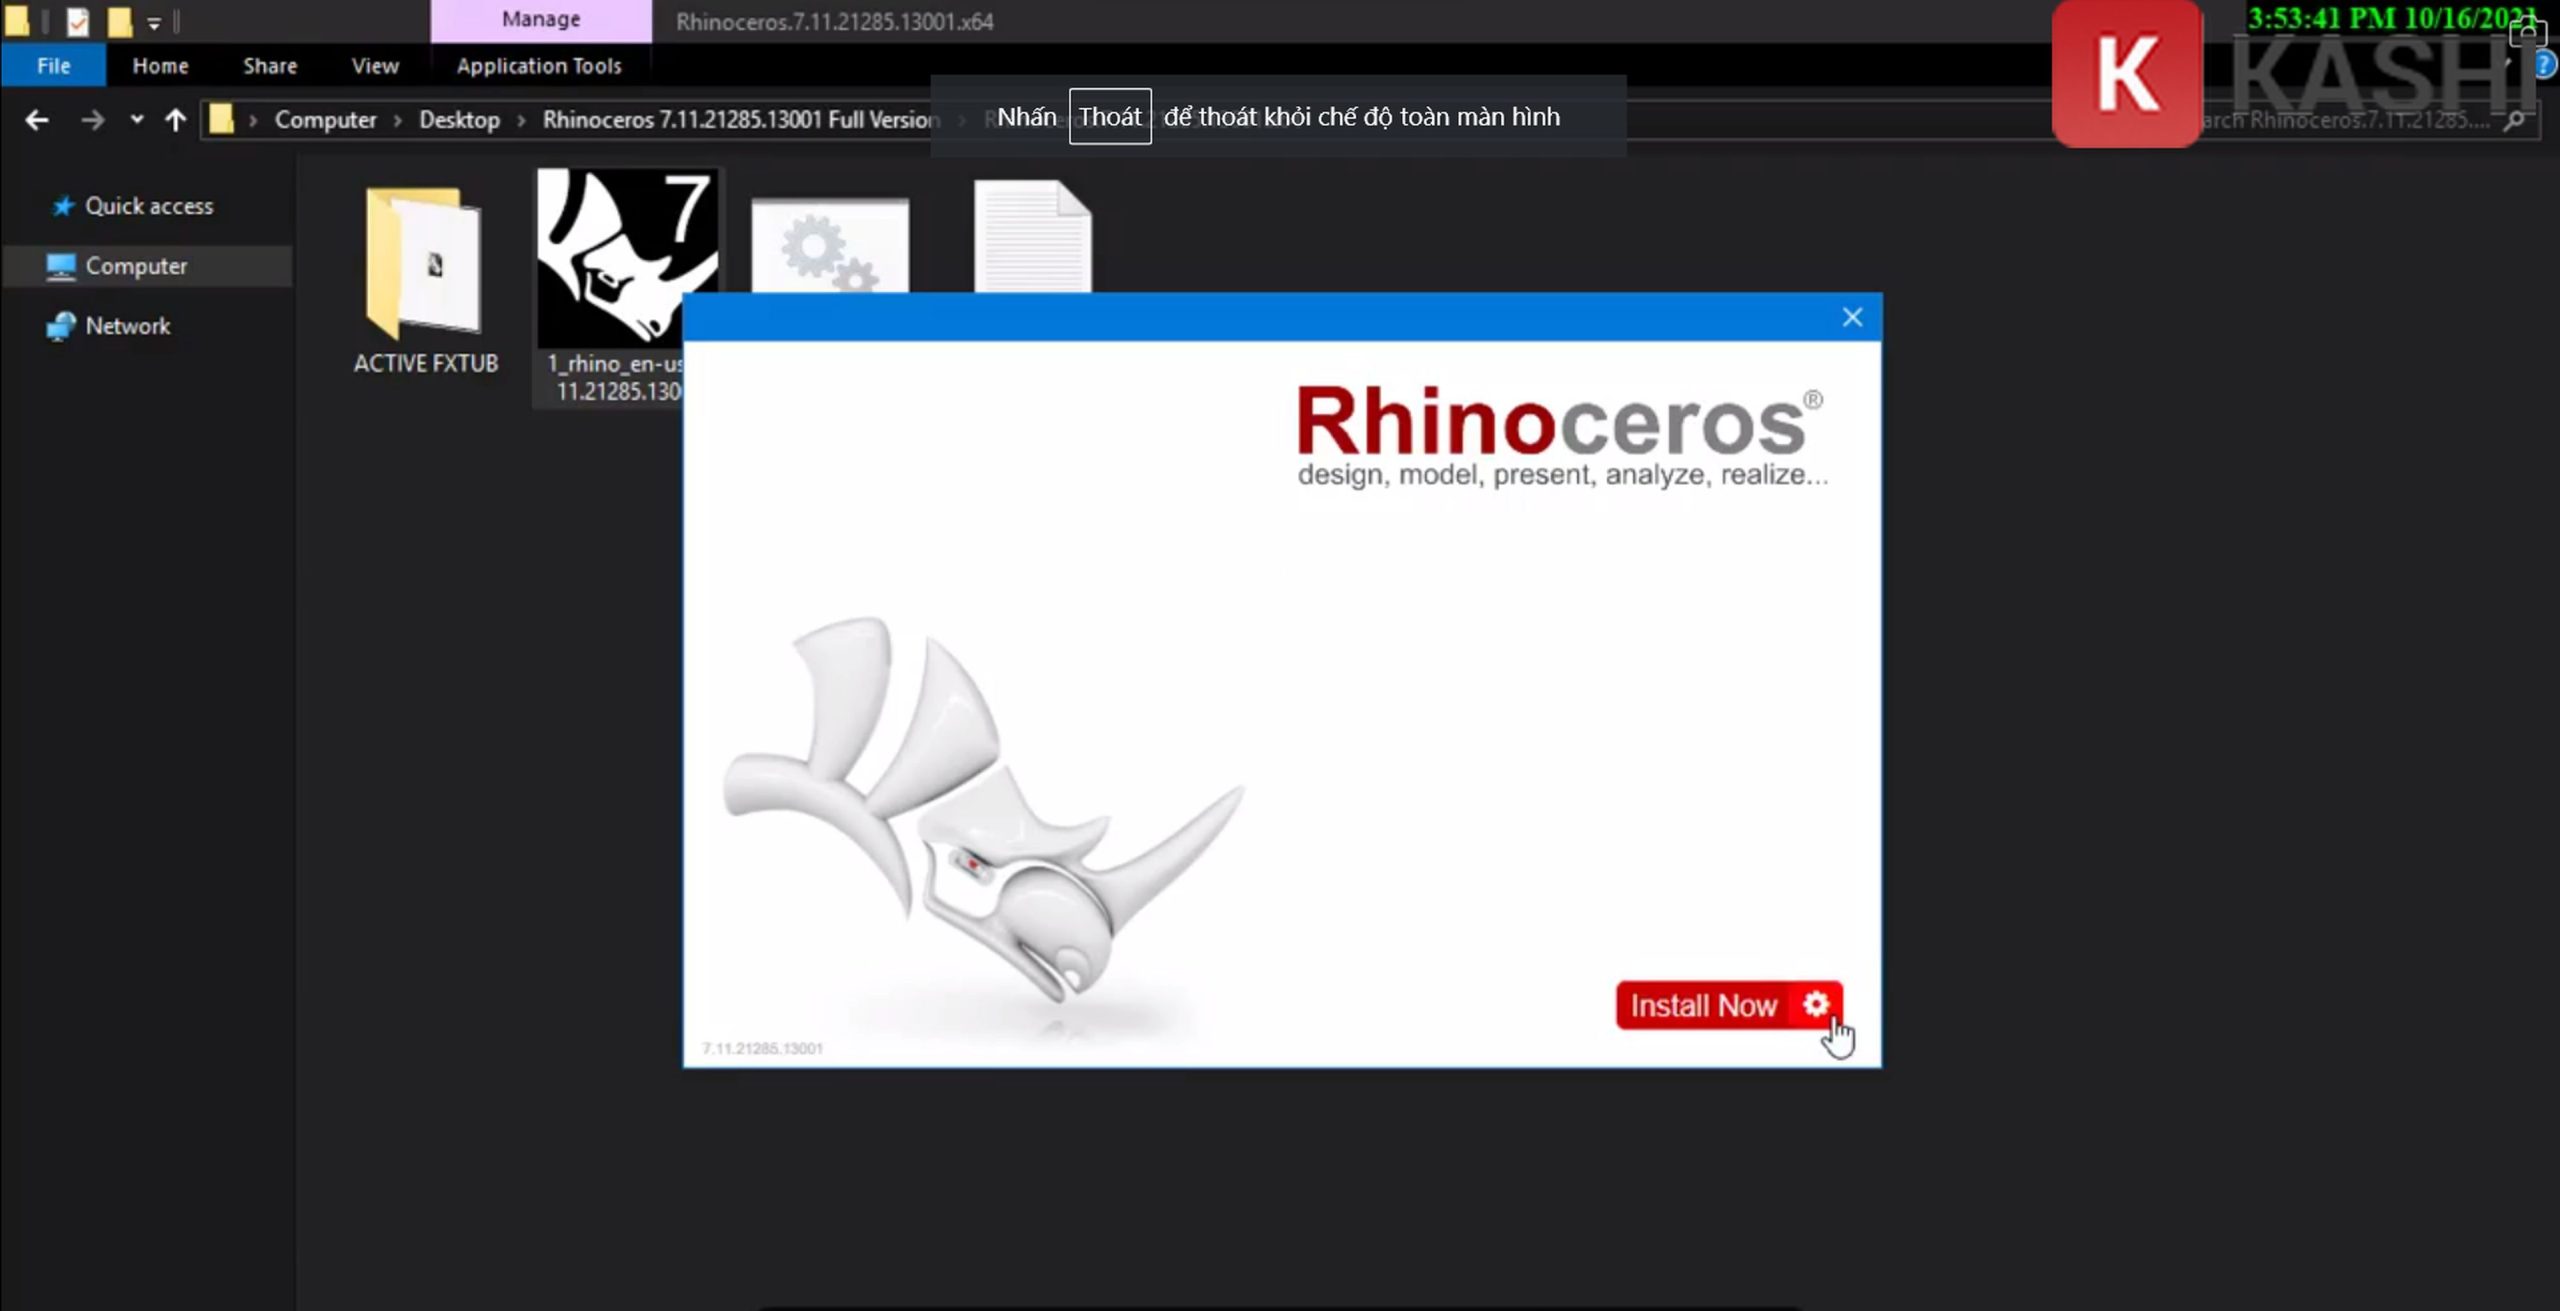The image size is (2560, 1311).
Task: Expand the chevron after Computer breadcrumb
Action: coord(398,120)
